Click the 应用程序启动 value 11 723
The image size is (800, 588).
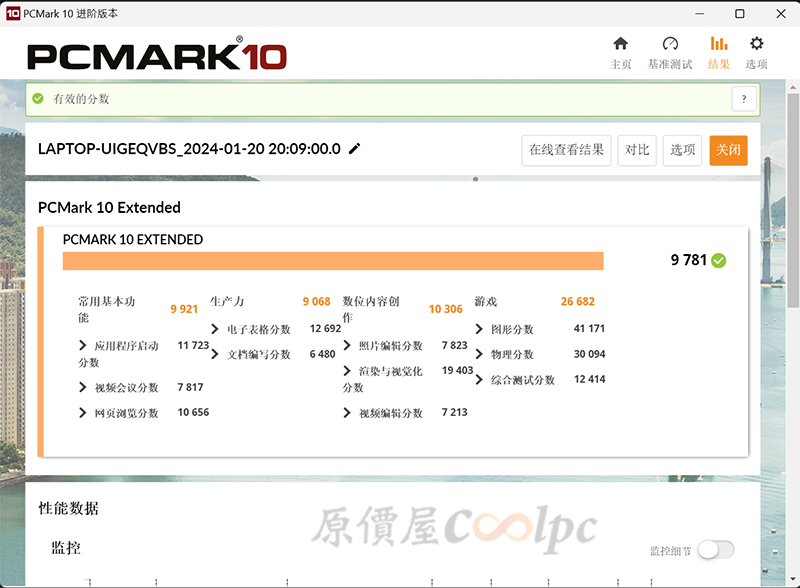coord(193,345)
